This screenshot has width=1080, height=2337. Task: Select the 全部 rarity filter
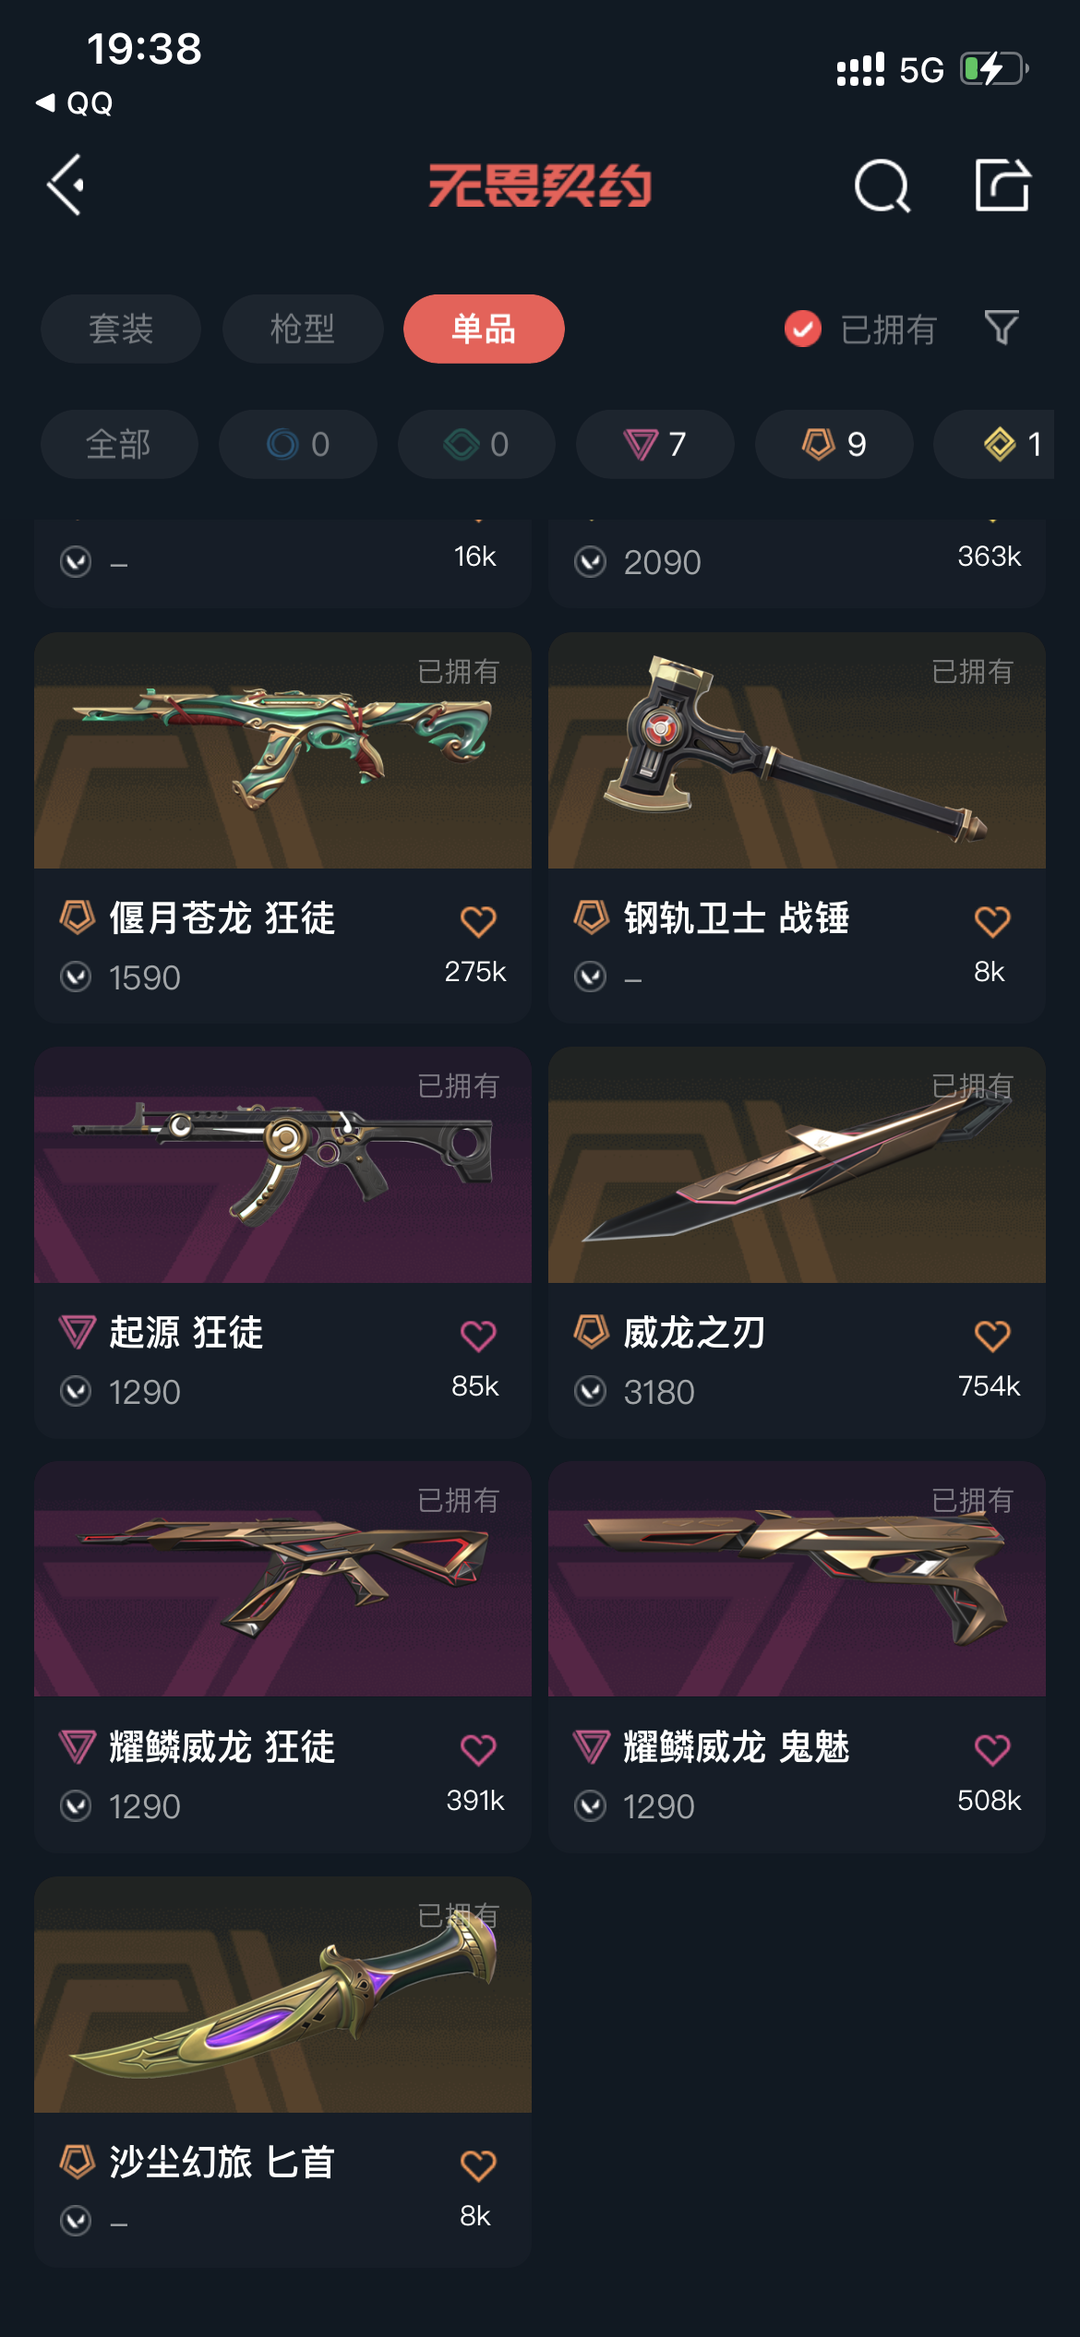coord(119,444)
